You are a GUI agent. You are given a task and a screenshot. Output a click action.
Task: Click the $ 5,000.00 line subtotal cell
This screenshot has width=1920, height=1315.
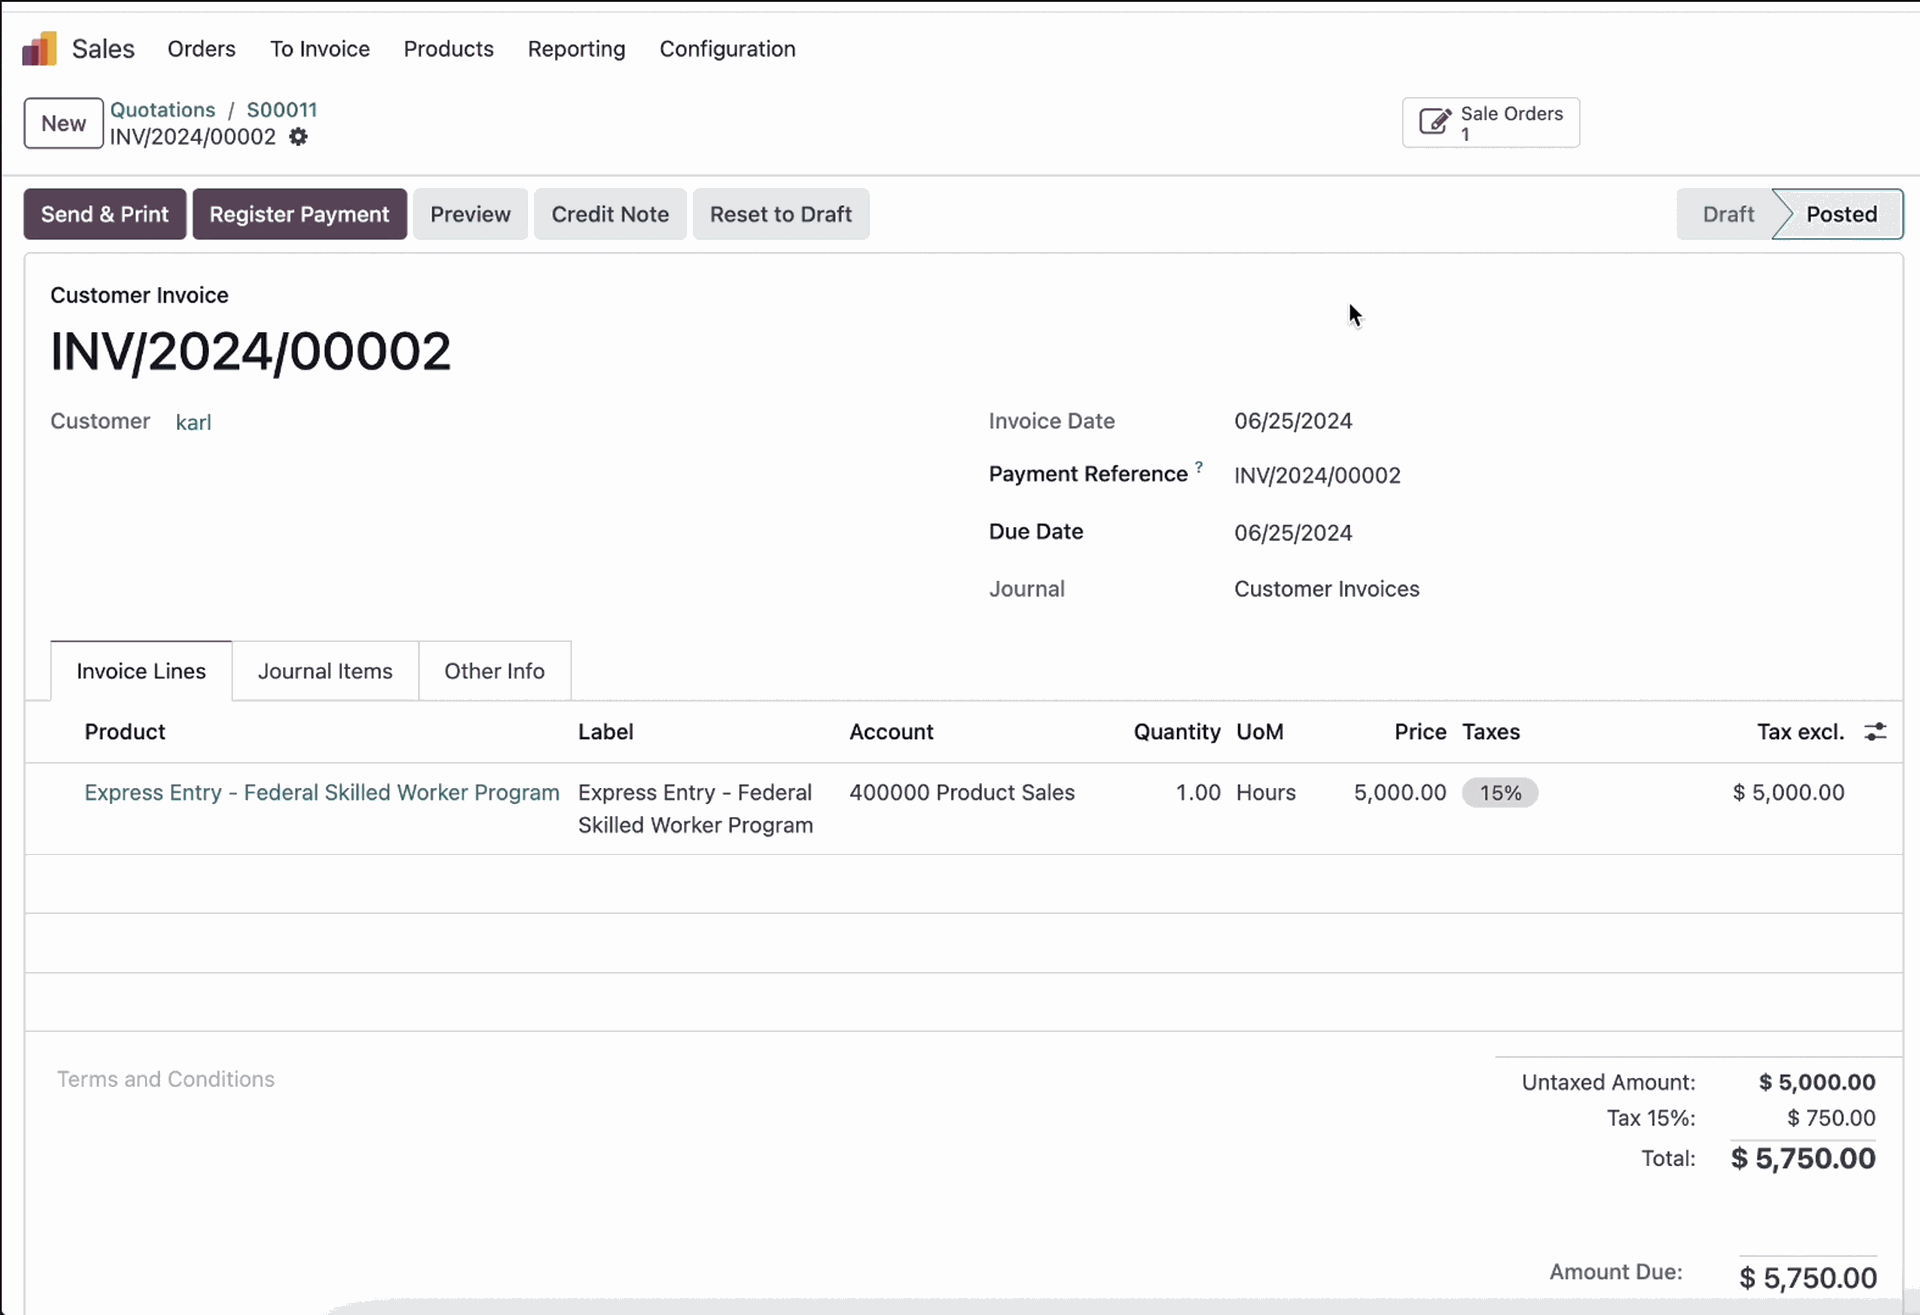point(1788,792)
